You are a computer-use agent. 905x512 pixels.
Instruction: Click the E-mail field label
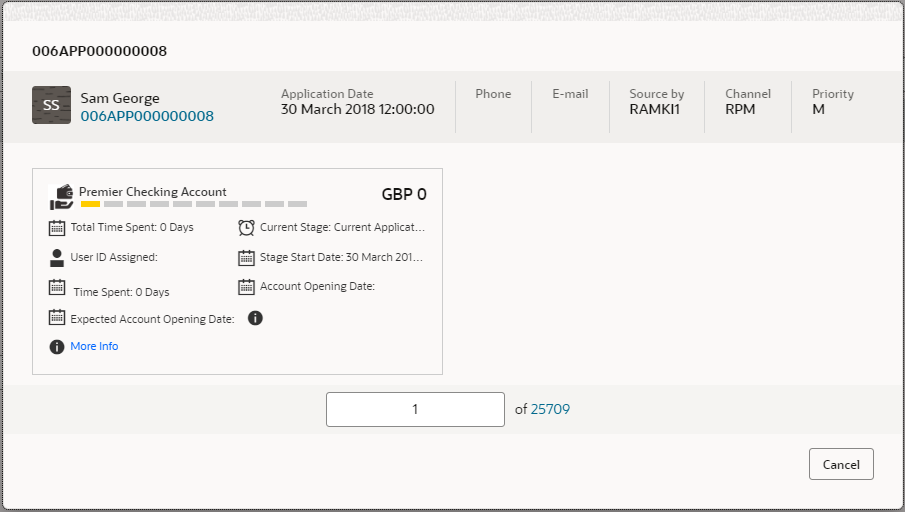click(x=570, y=94)
